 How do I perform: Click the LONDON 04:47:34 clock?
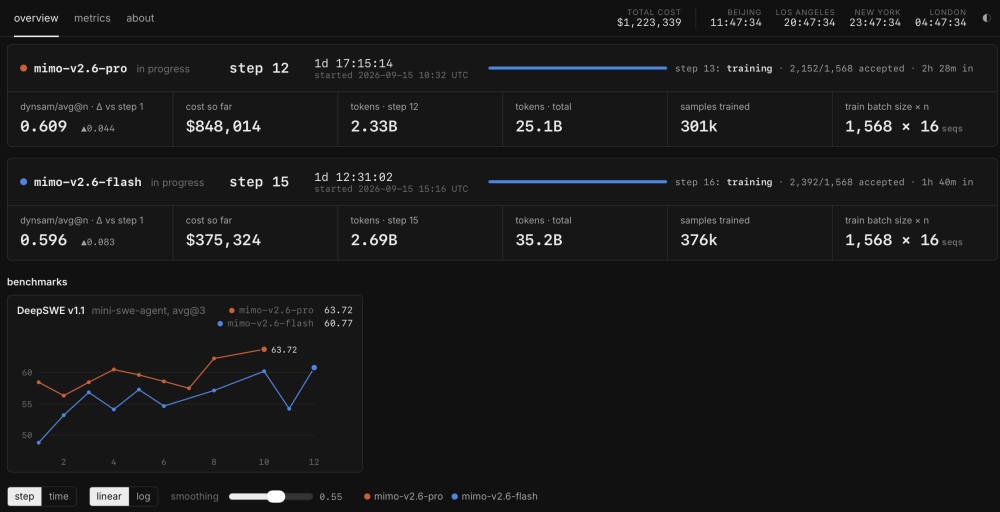941,18
